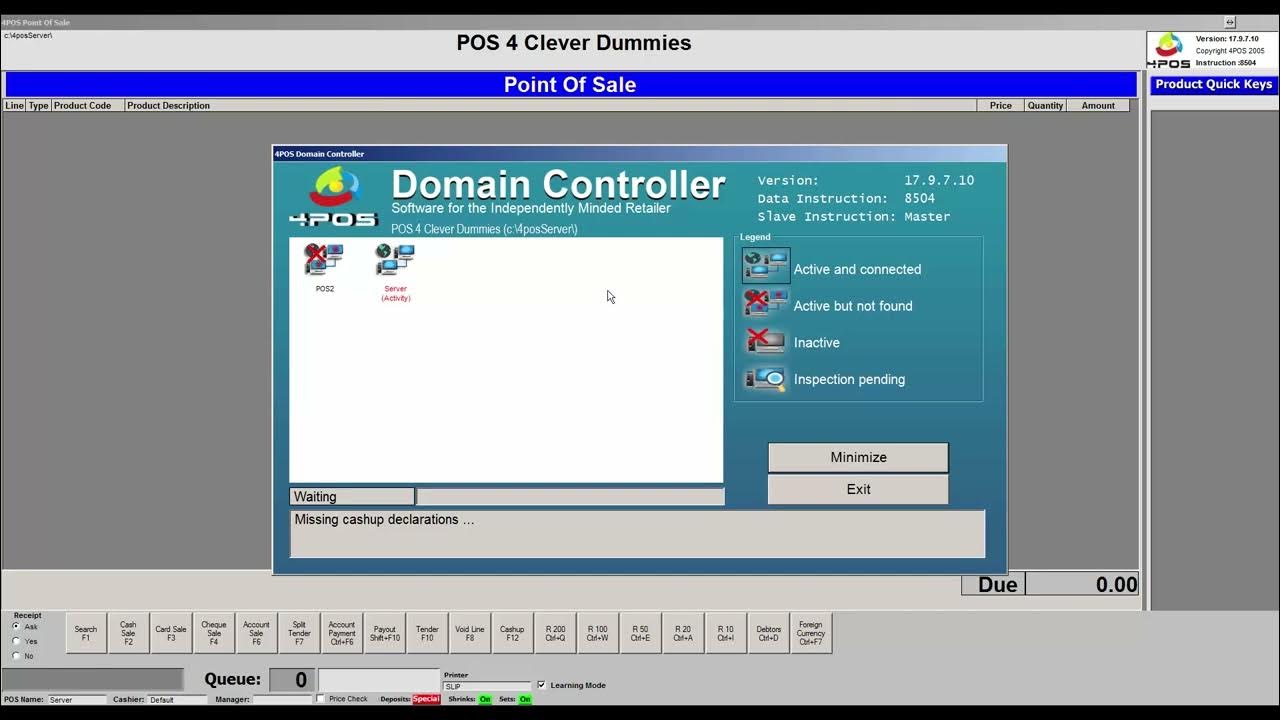Screen dimensions: 1280x720
Task: Click the Active but not found legend icon
Action: pyautogui.click(x=766, y=304)
